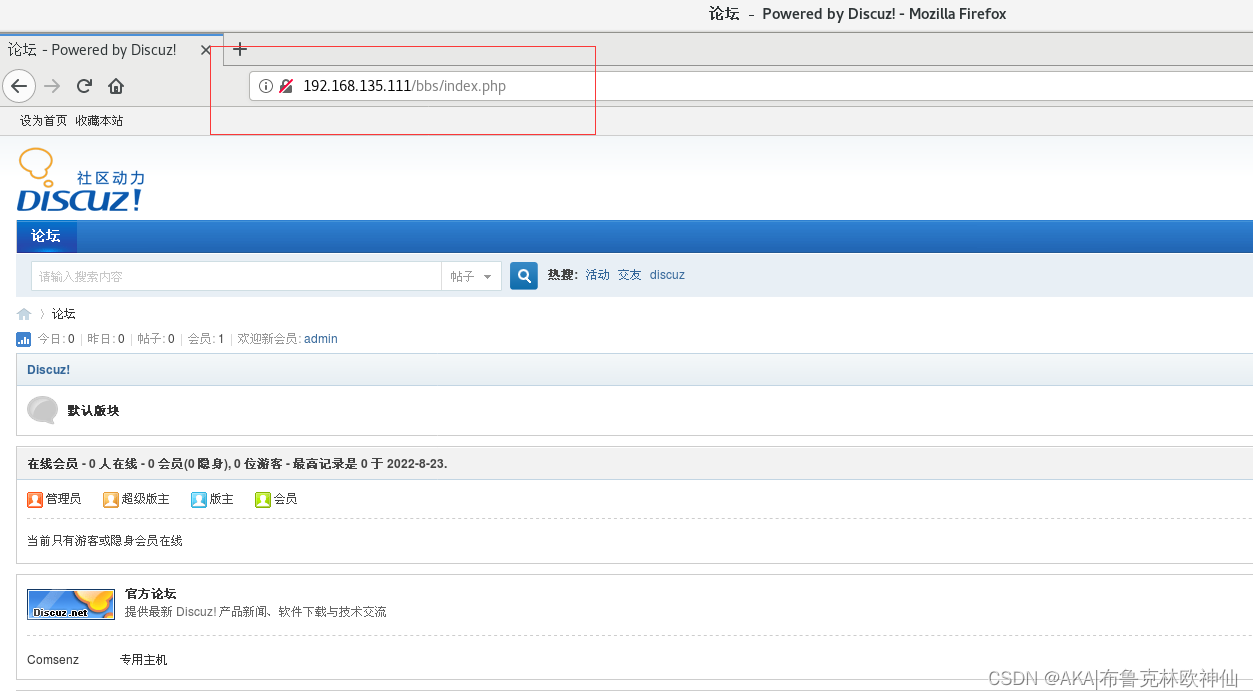Viewport: 1253px width, 699px height.
Task: Click the address bar URL field
Action: [x=750, y=86]
